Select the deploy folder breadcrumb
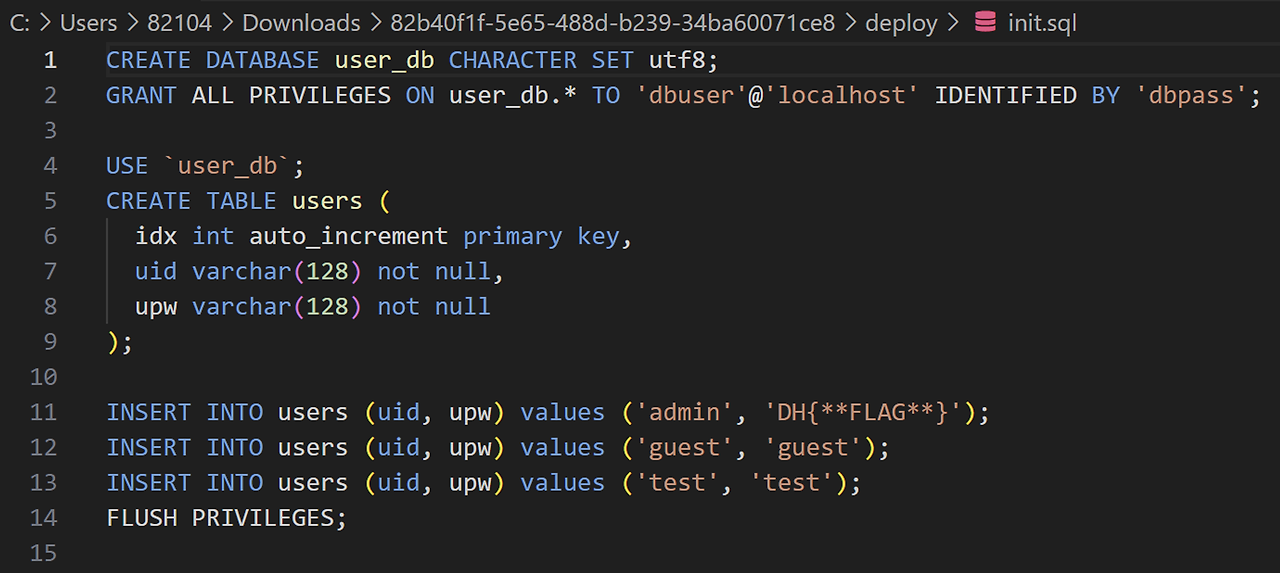 901,22
